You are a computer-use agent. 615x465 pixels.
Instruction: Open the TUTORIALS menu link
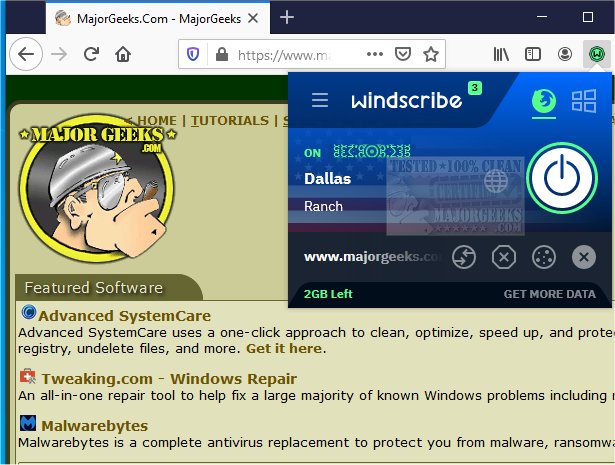click(230, 121)
